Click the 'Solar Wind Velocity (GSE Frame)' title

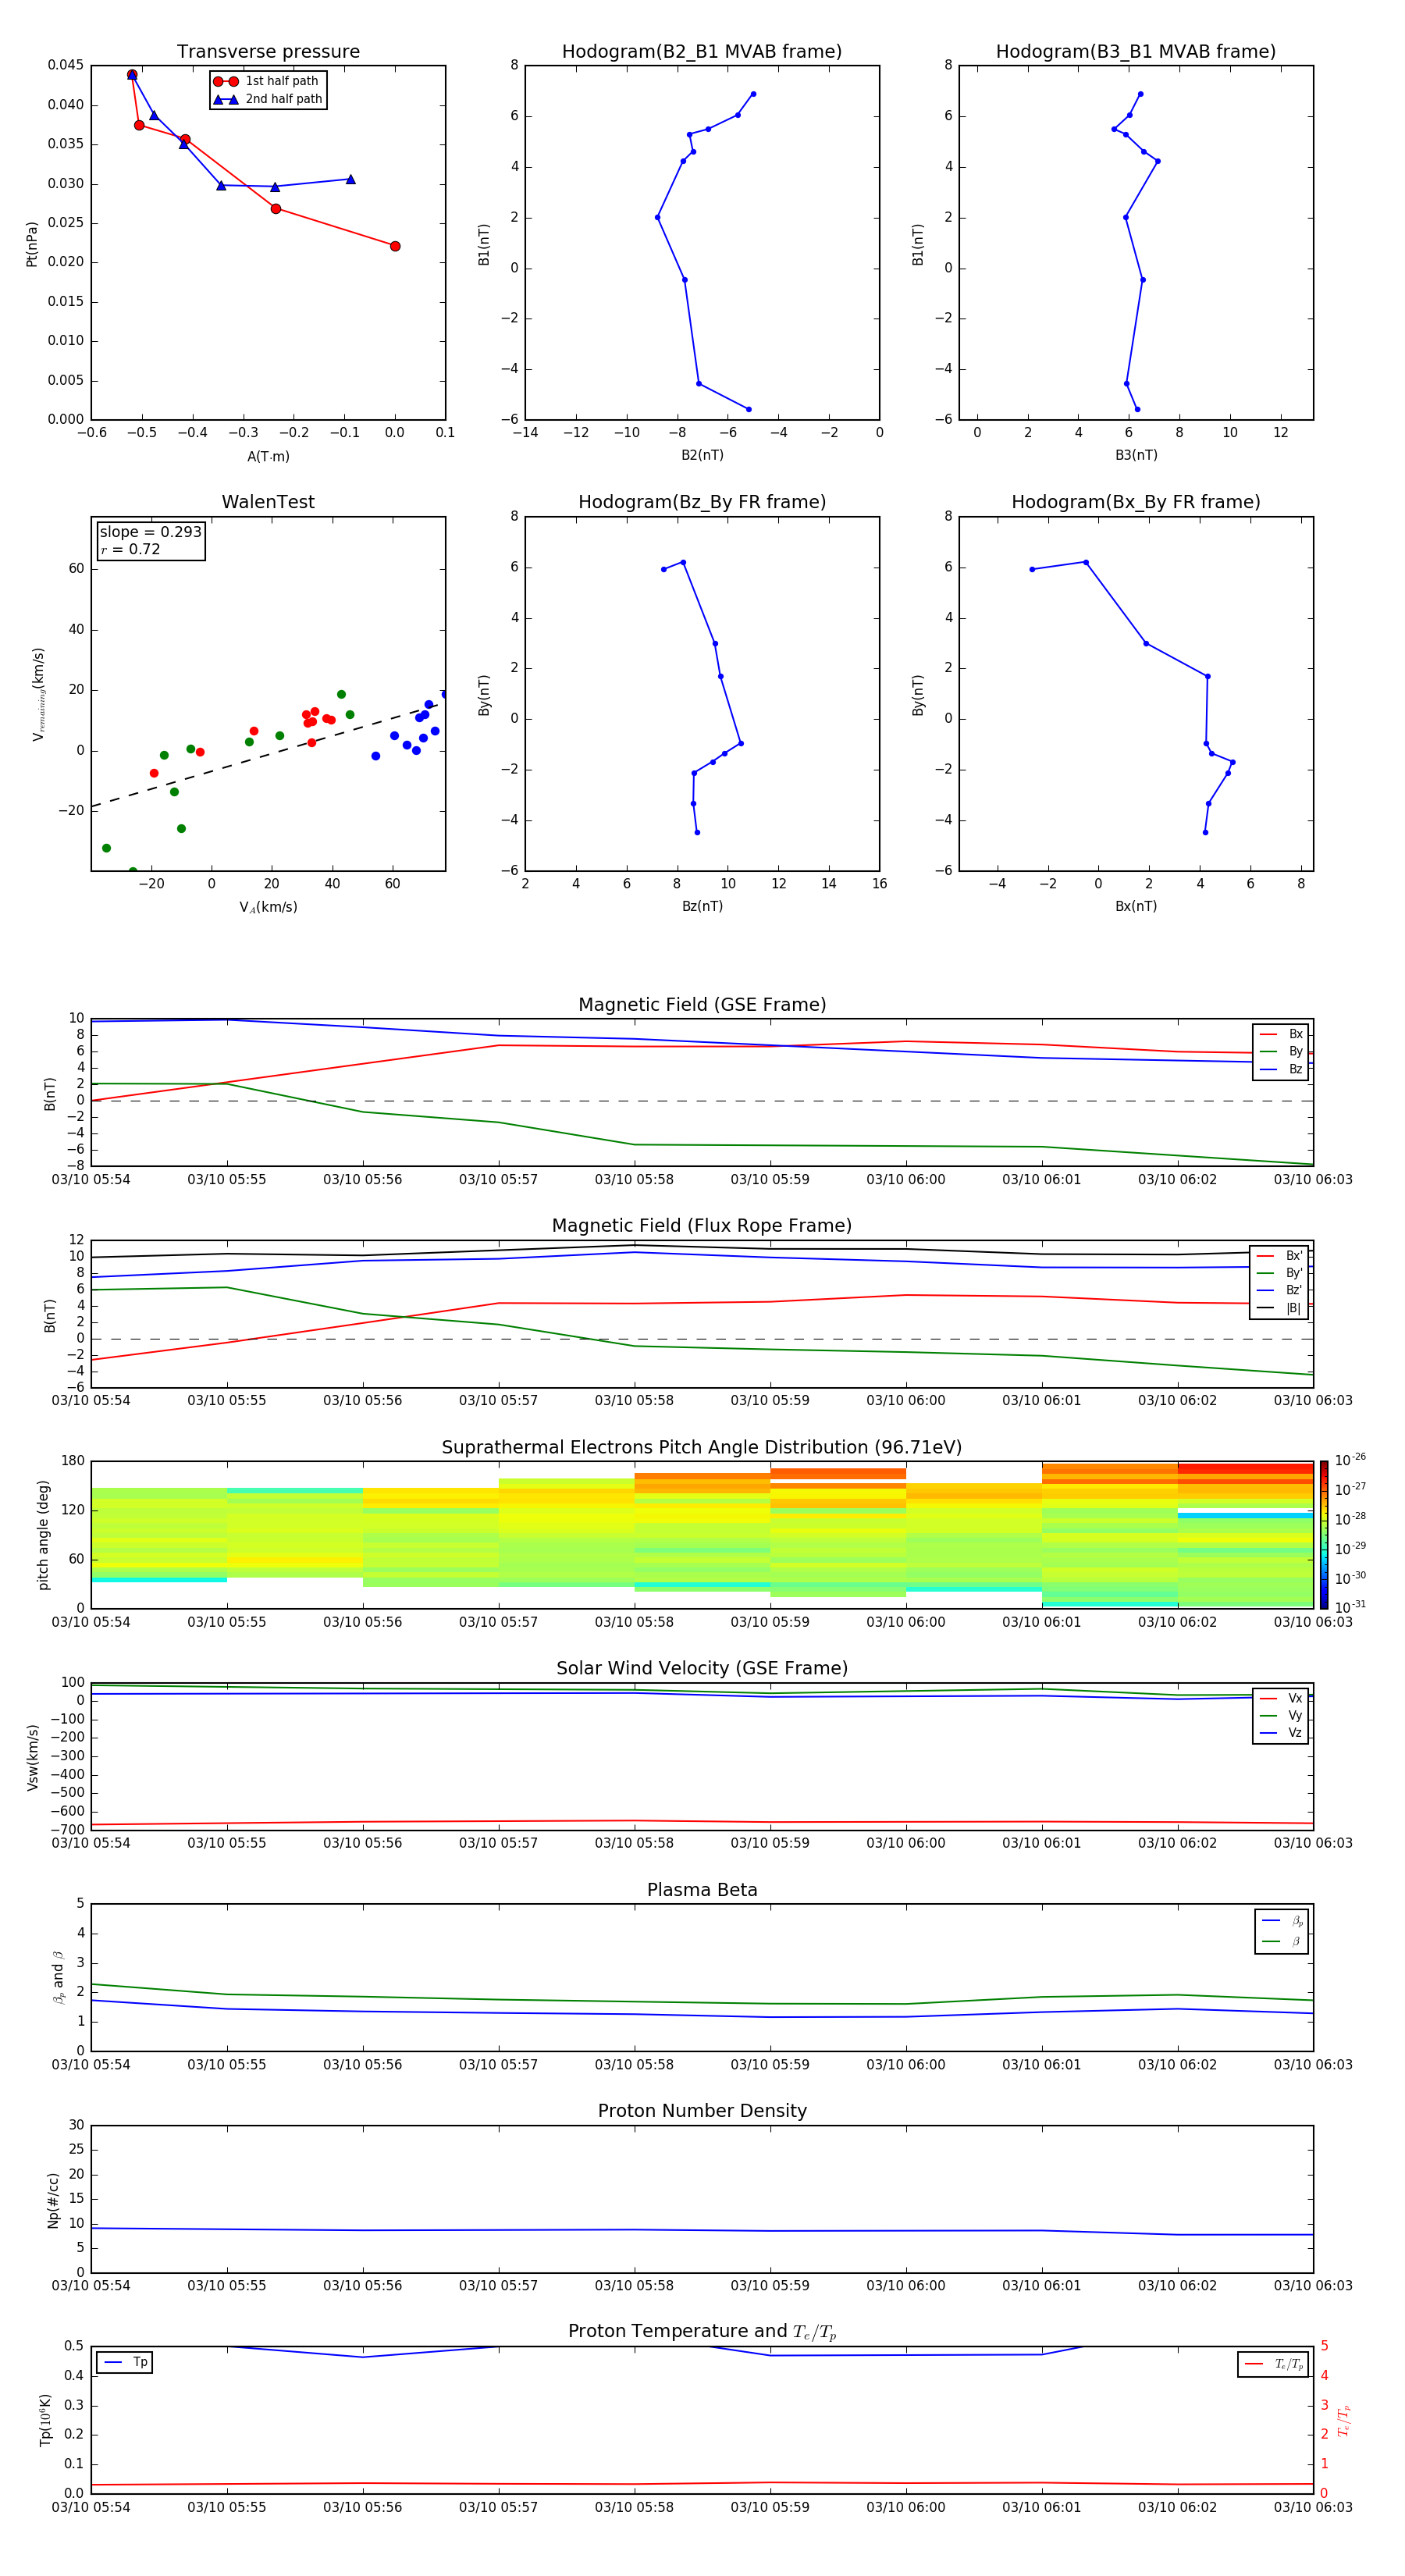(x=702, y=1669)
